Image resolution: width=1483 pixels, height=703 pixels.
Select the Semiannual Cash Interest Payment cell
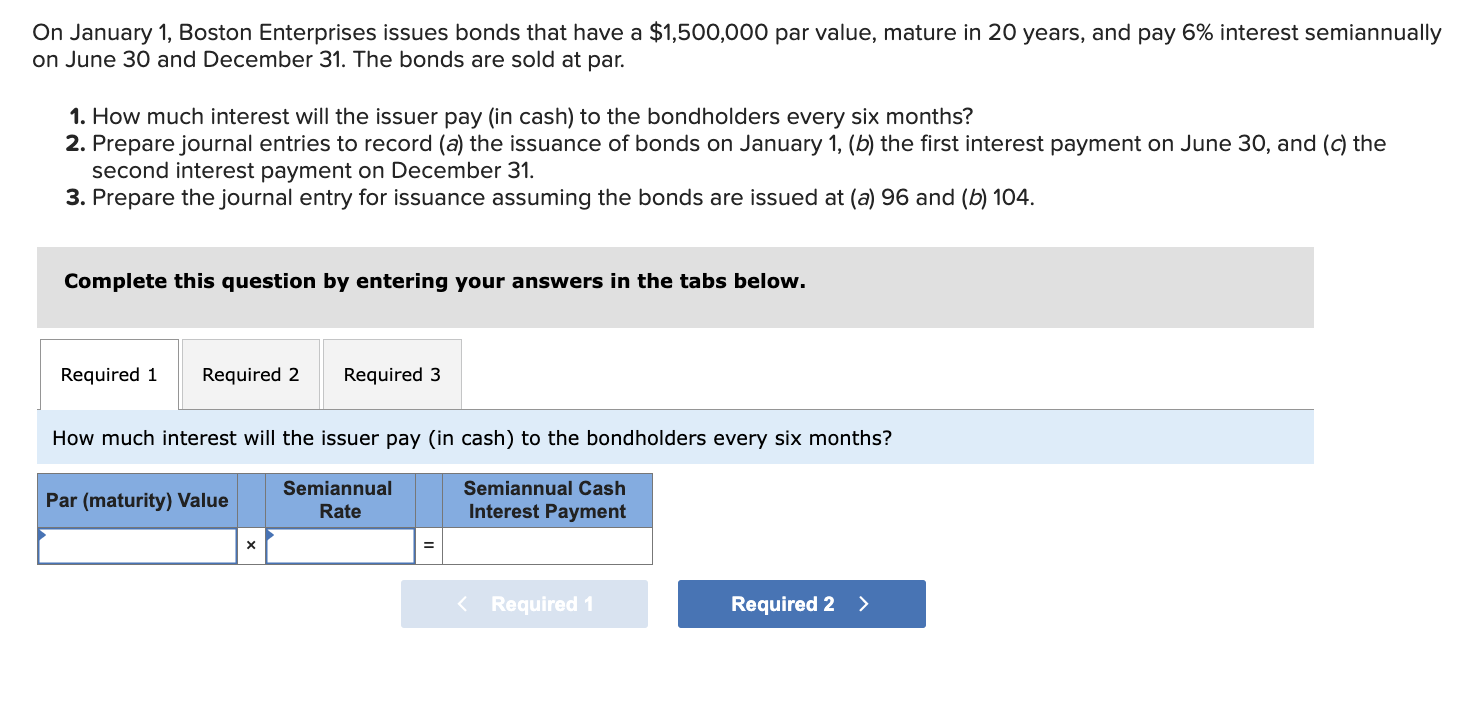[x=546, y=545]
